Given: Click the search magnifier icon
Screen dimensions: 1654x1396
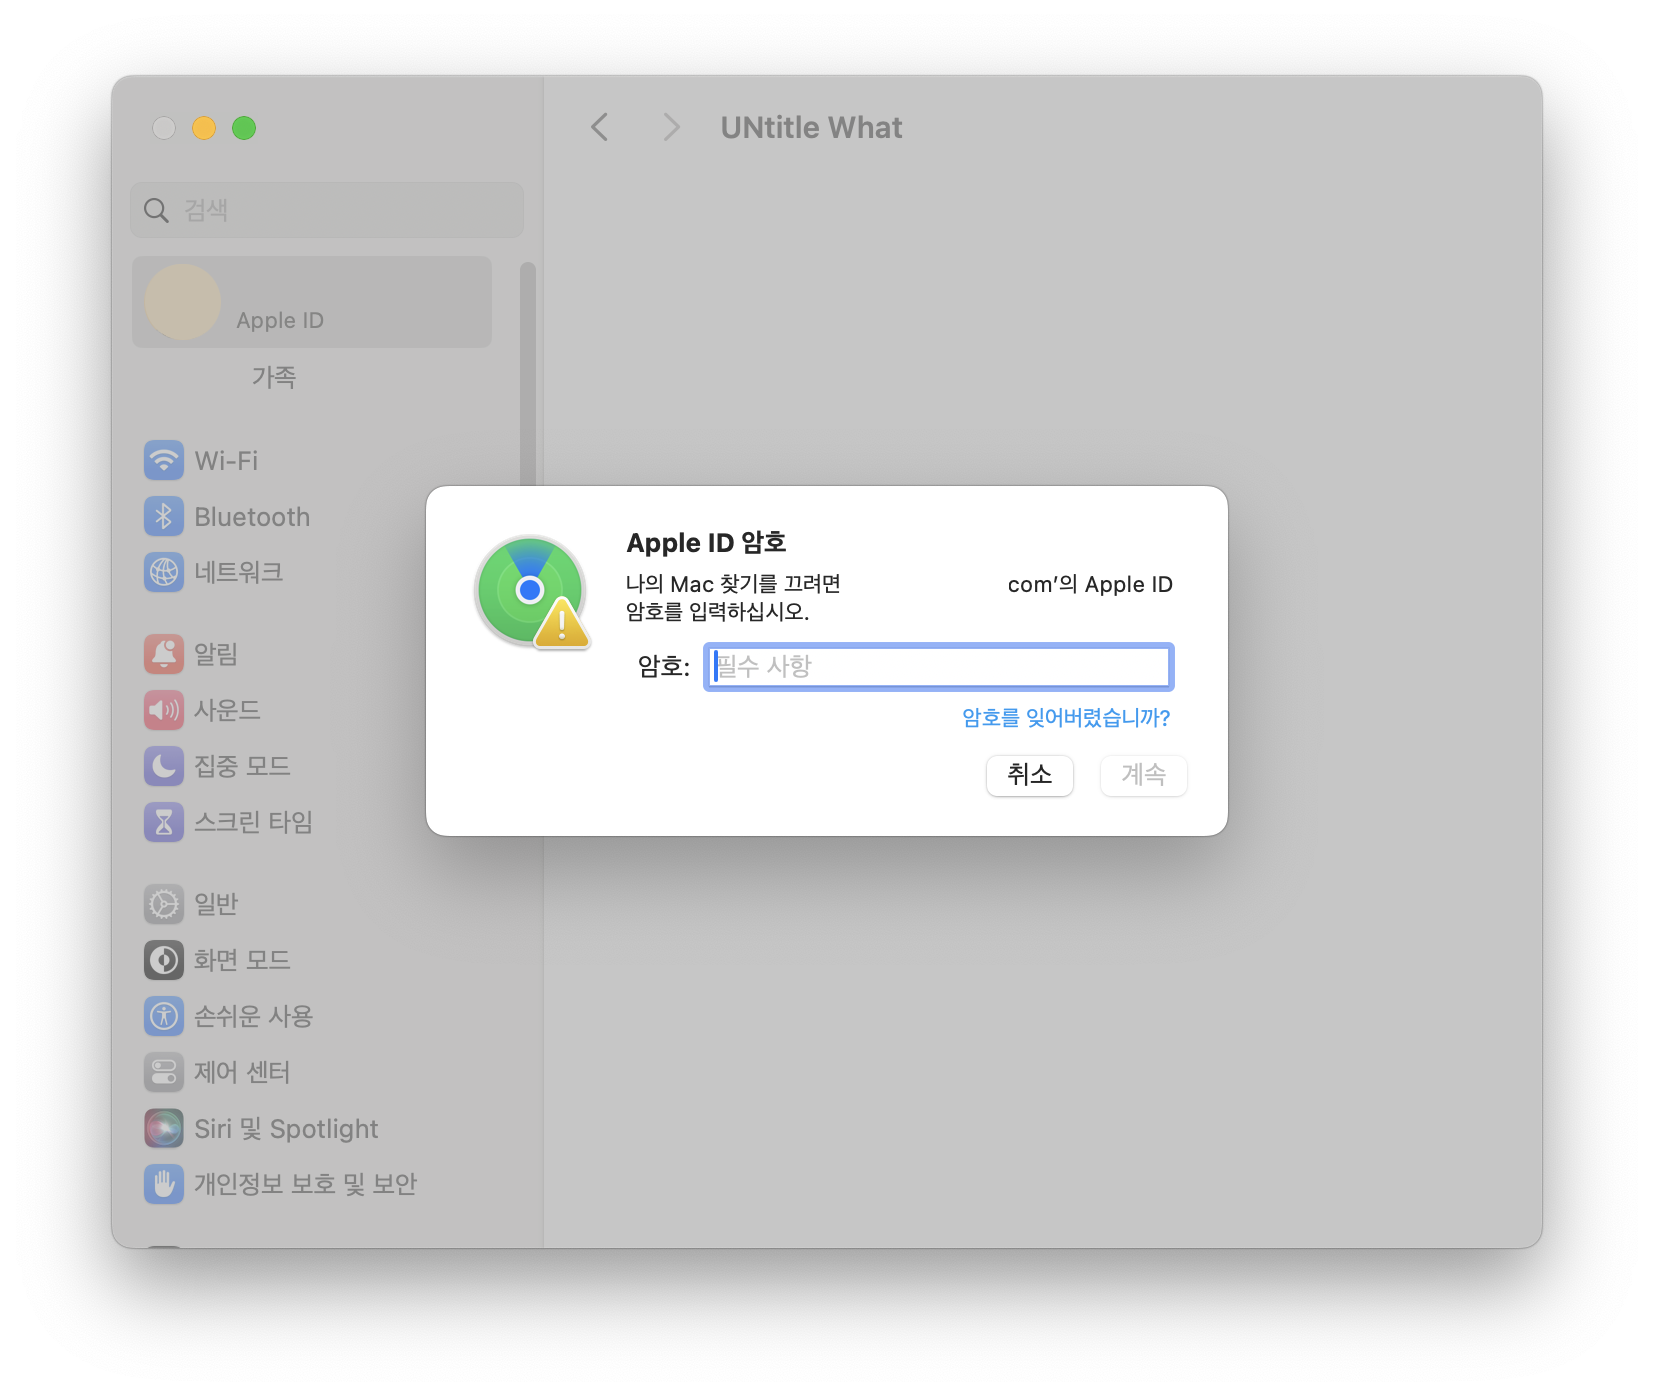Looking at the screenshot, I should 156,210.
